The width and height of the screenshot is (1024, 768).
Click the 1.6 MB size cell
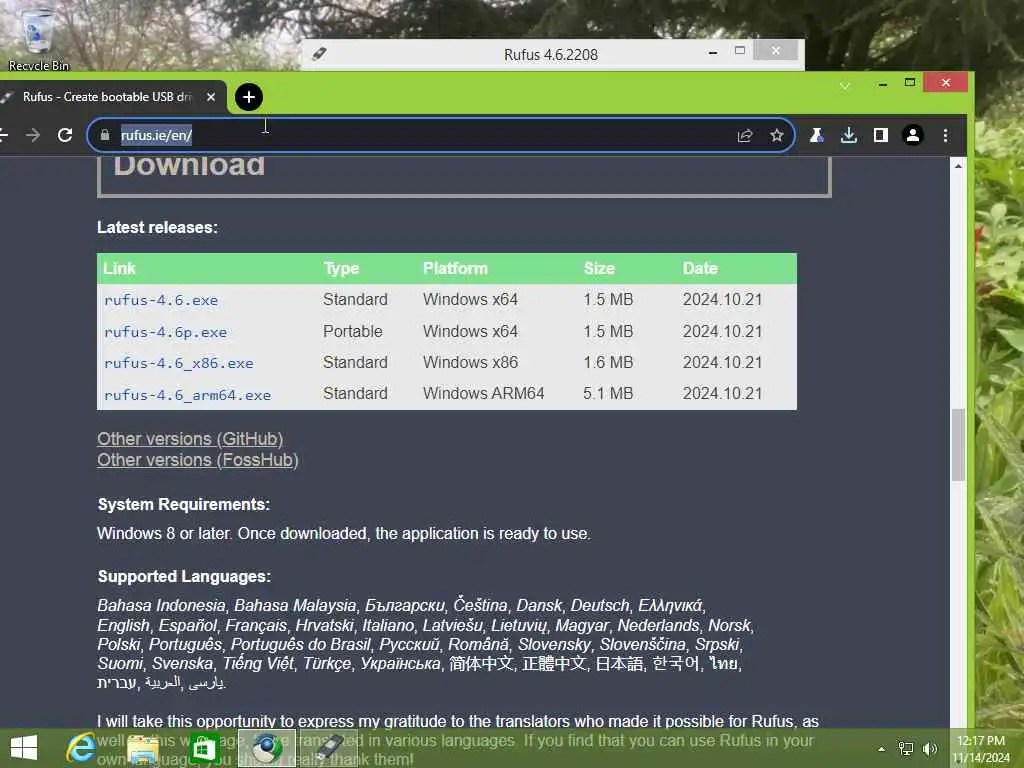[608, 362]
